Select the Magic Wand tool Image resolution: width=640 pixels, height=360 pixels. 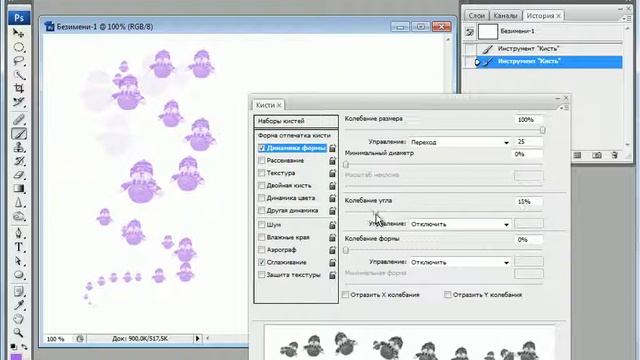[x=18, y=75]
